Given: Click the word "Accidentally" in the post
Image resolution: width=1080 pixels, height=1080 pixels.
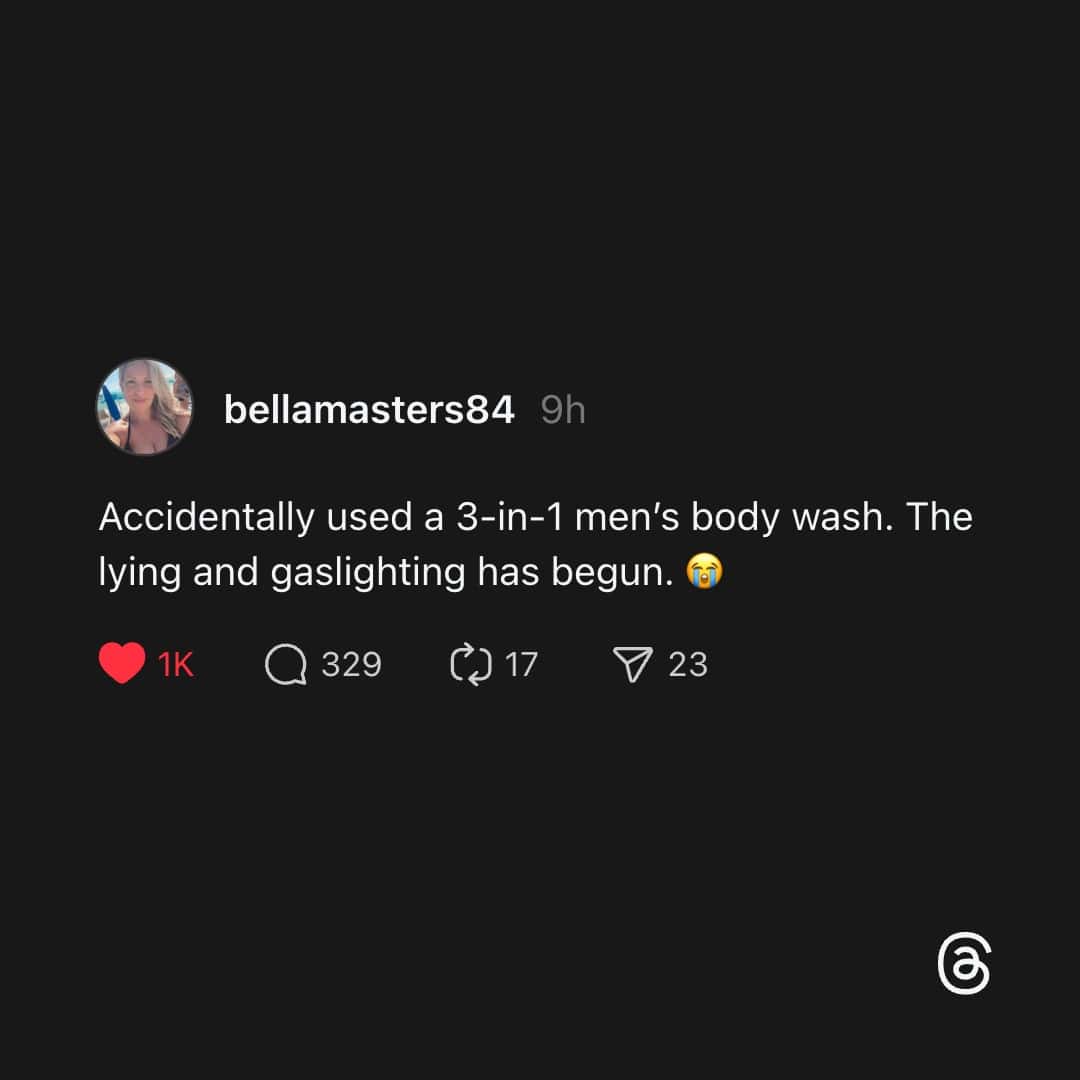Looking at the screenshot, I should (207, 517).
